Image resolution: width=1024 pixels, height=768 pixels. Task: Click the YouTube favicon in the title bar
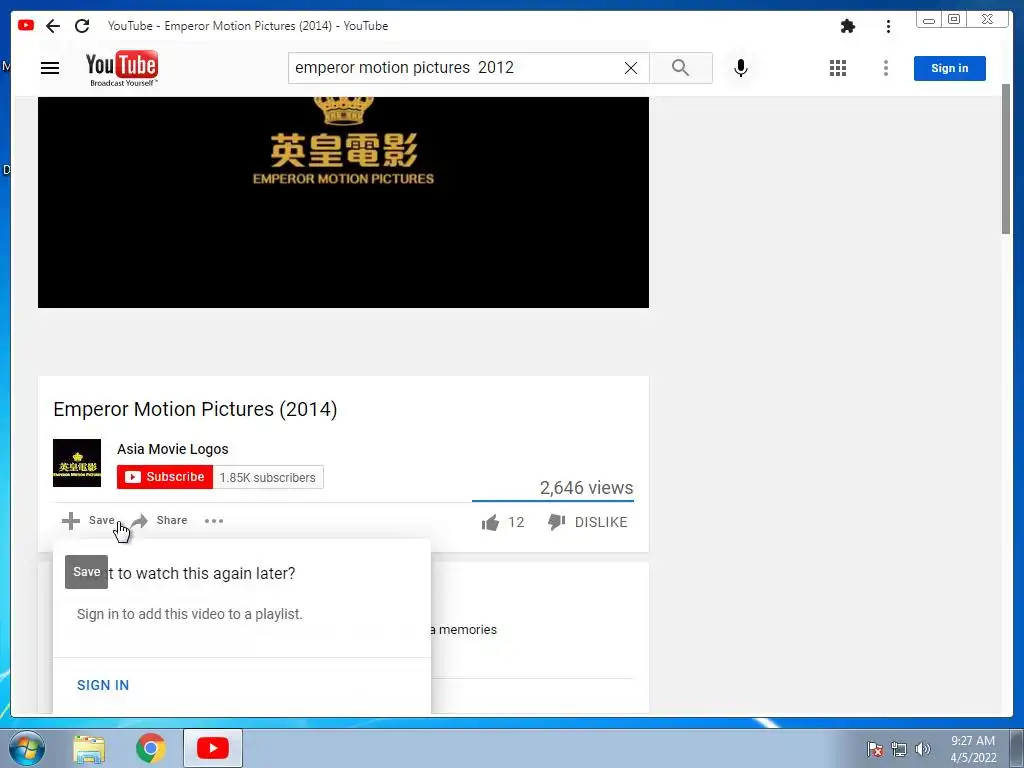(x=26, y=25)
